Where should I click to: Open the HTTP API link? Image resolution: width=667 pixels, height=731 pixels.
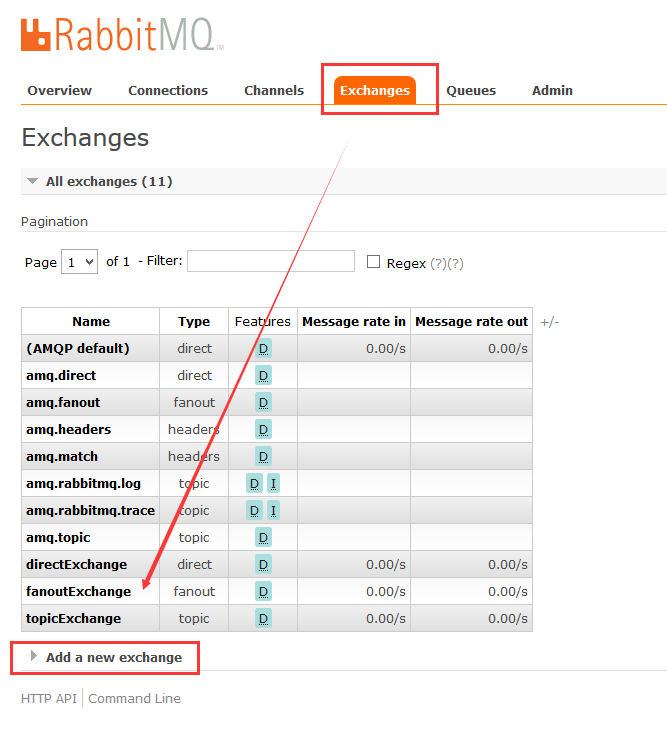tap(49, 698)
